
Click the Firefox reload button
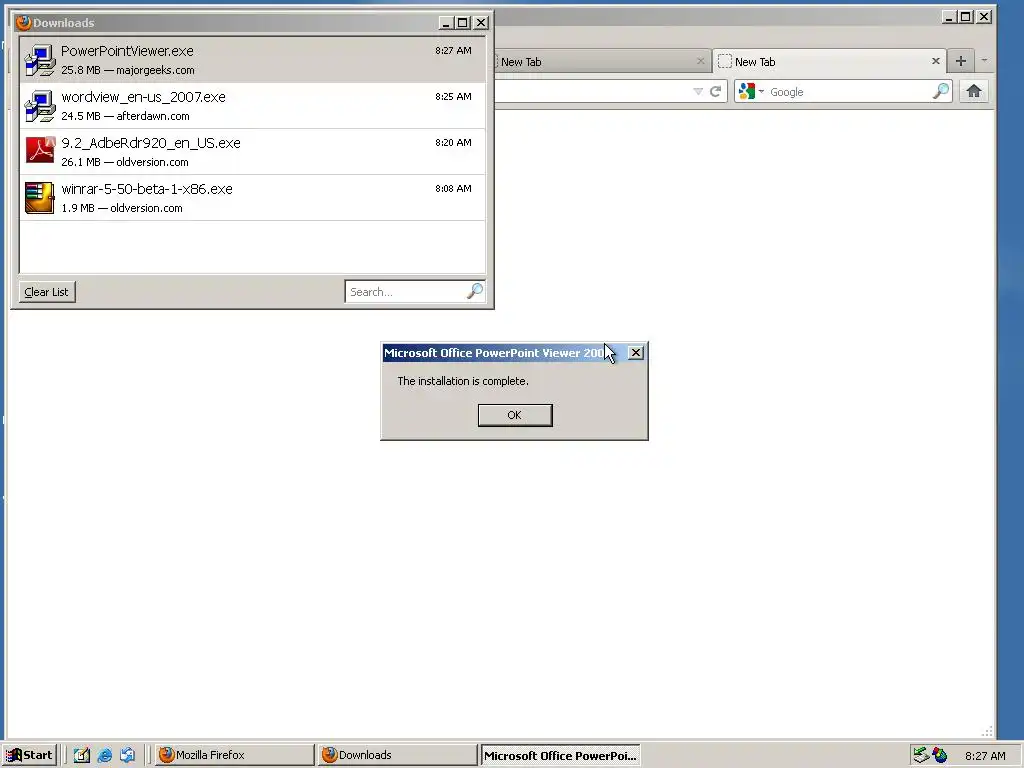coord(716,91)
